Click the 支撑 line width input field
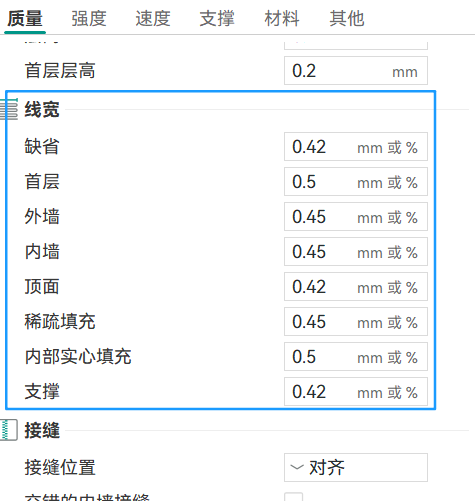The height and width of the screenshot is (501, 475). [356, 392]
